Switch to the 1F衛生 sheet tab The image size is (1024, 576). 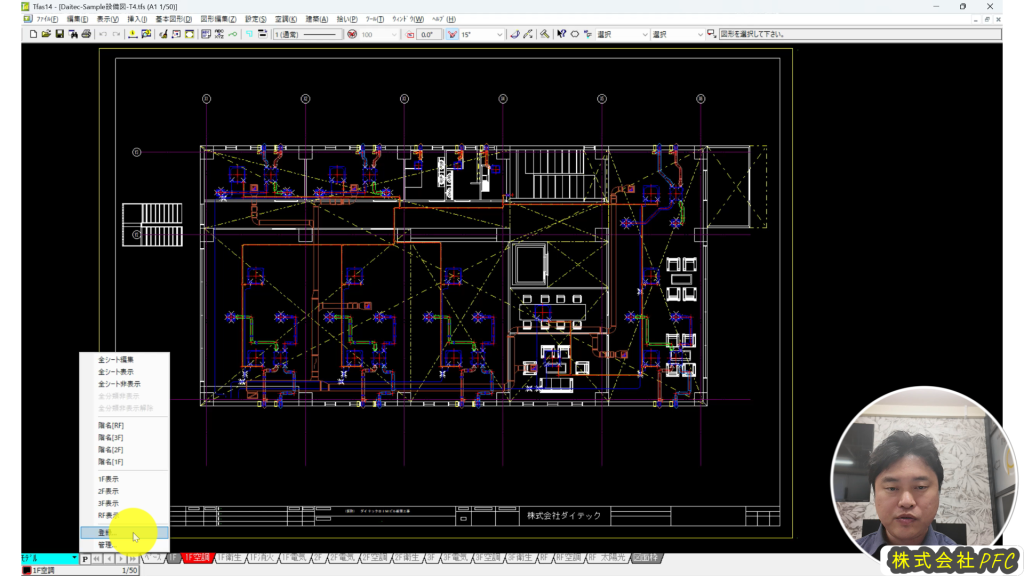click(230, 557)
